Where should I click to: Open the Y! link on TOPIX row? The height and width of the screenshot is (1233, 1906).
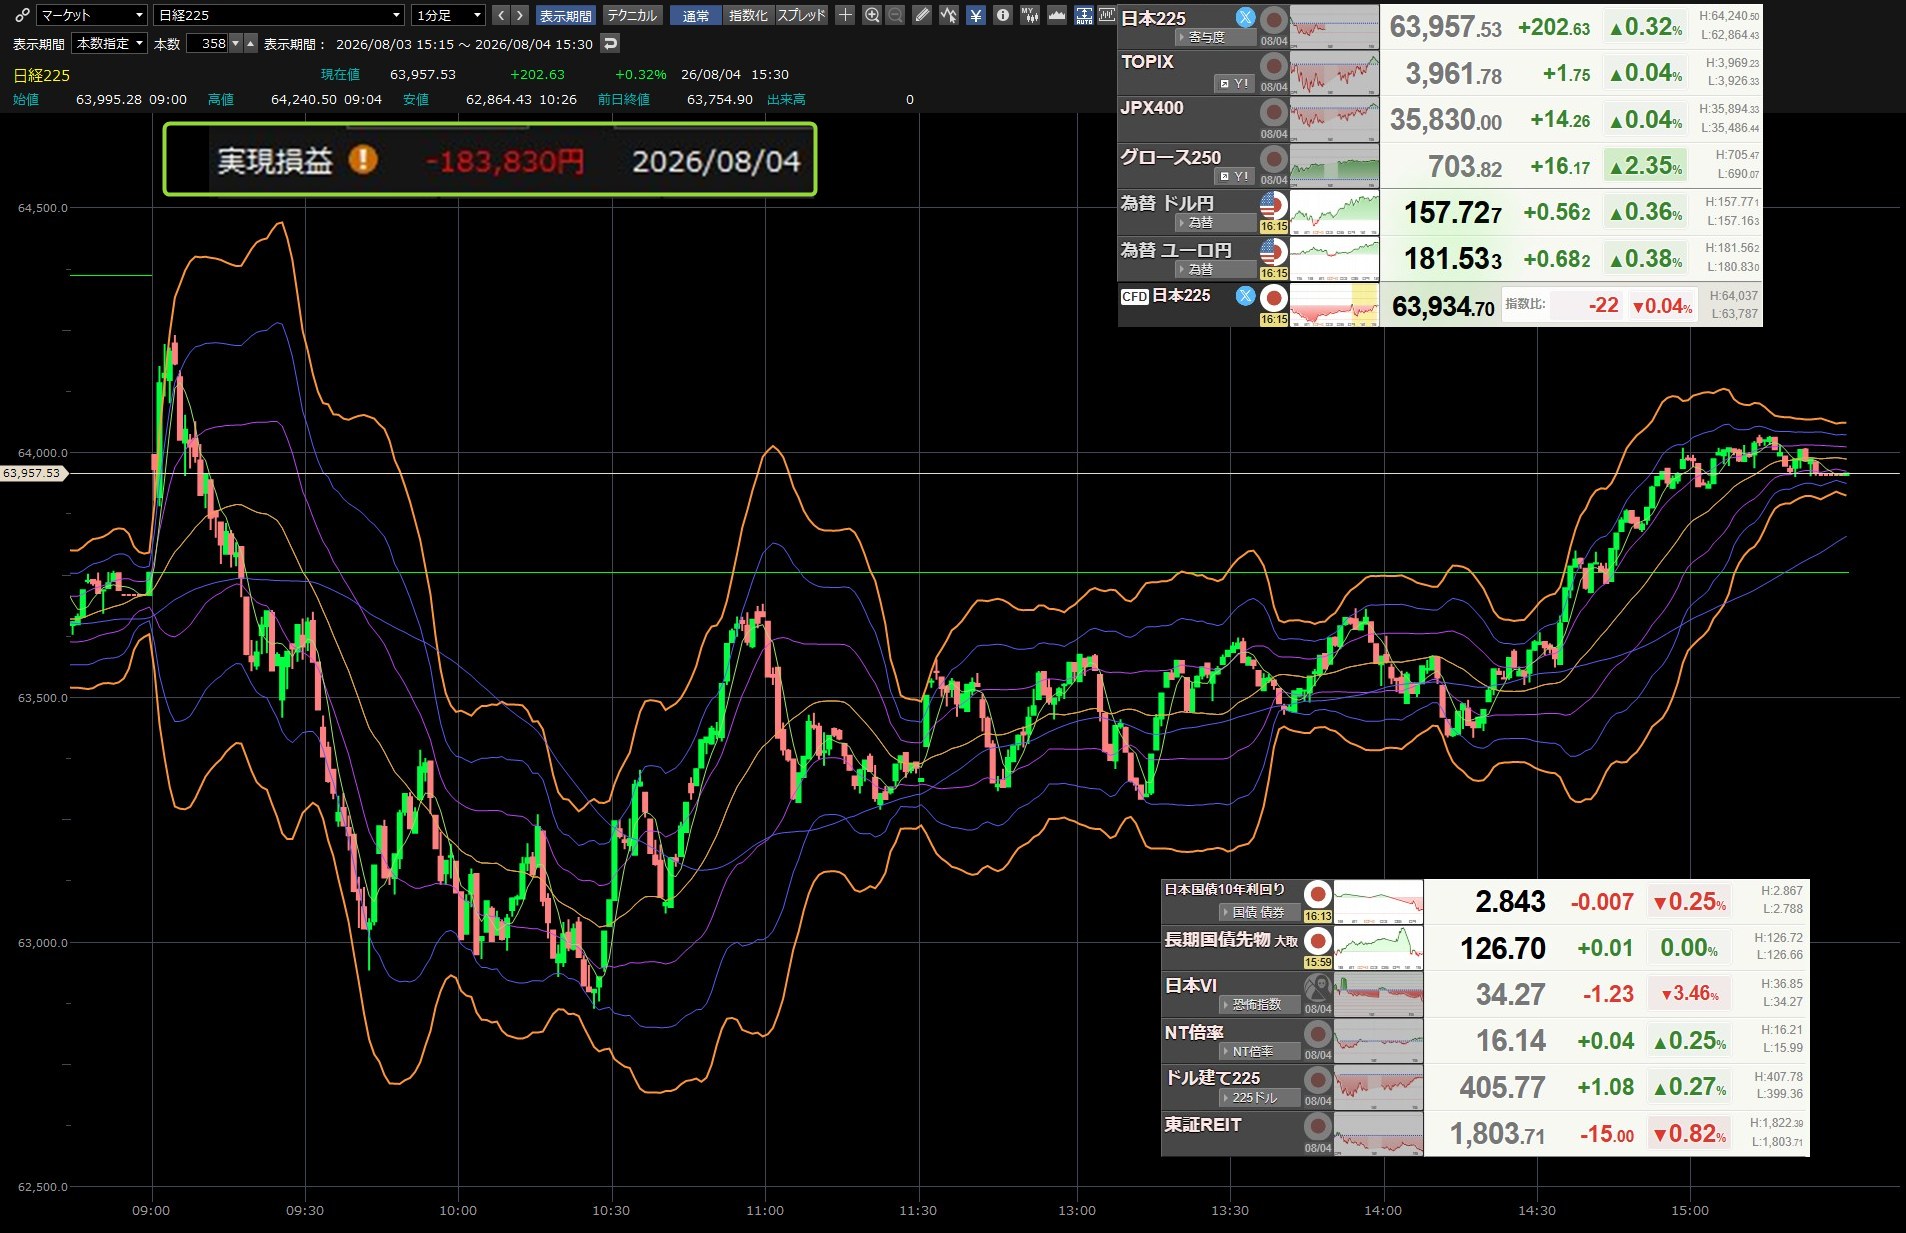click(x=1234, y=83)
